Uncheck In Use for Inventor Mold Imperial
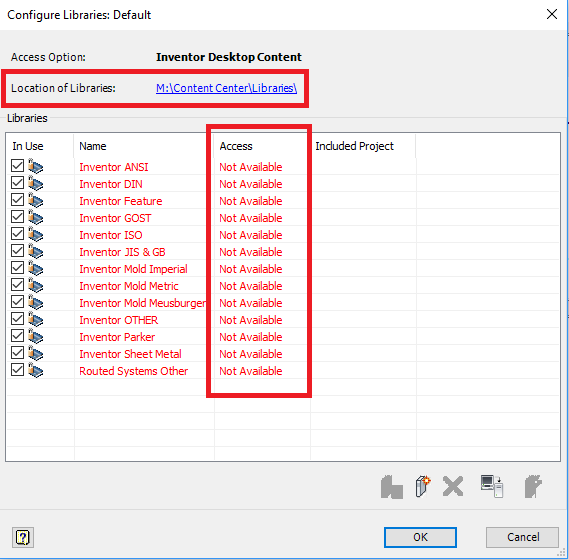 [x=17, y=267]
